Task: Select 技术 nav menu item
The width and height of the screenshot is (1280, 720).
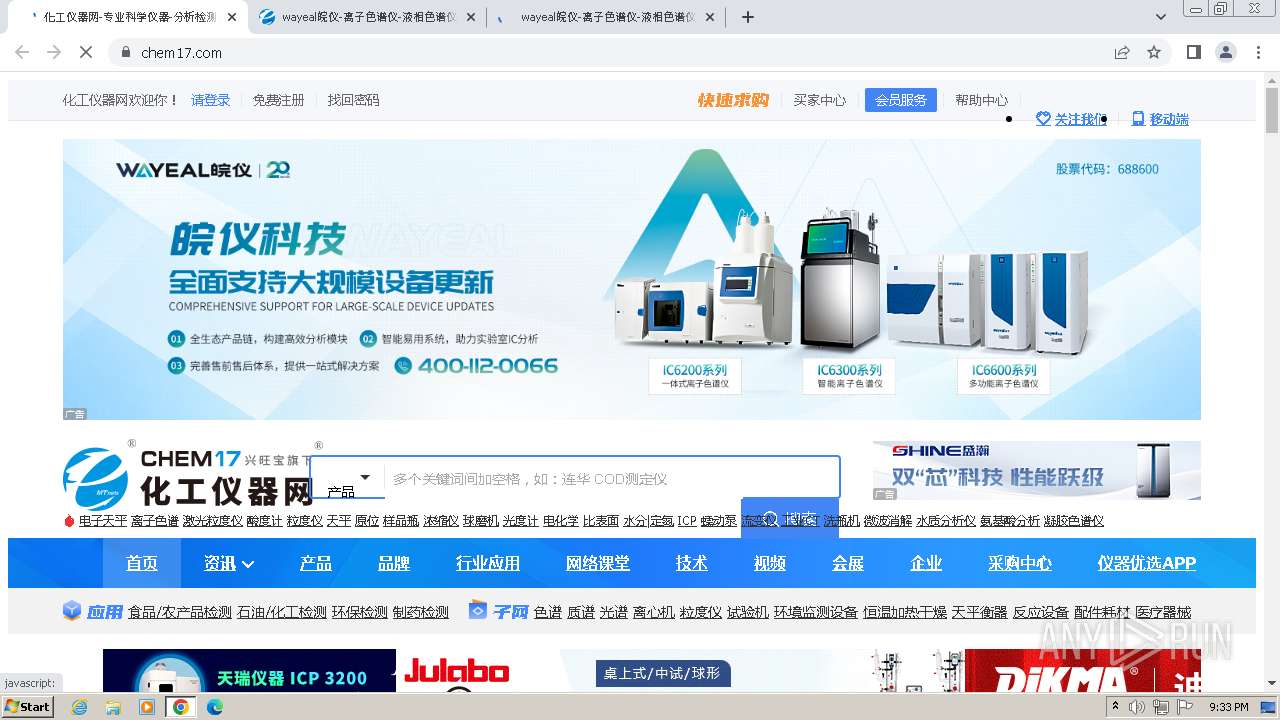Action: click(692, 563)
